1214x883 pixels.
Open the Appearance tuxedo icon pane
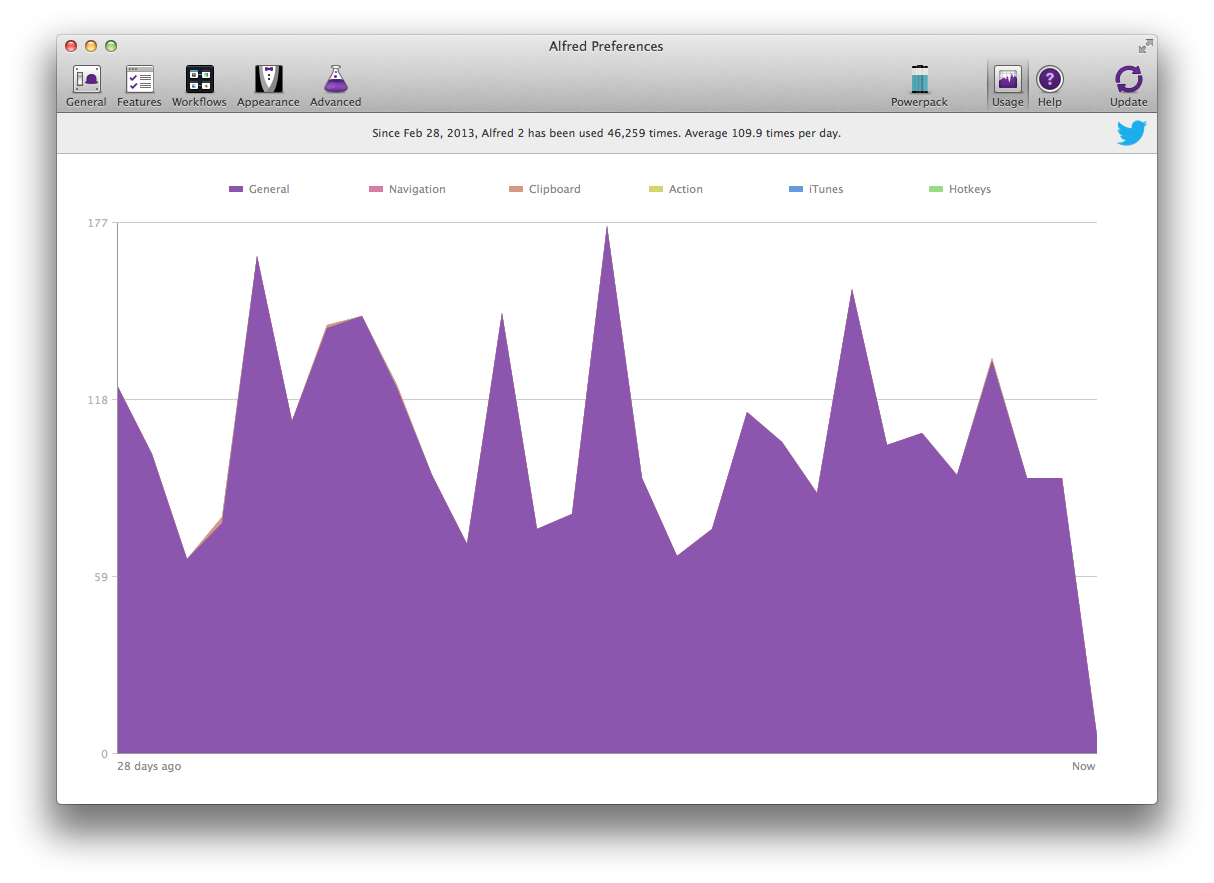pos(268,86)
